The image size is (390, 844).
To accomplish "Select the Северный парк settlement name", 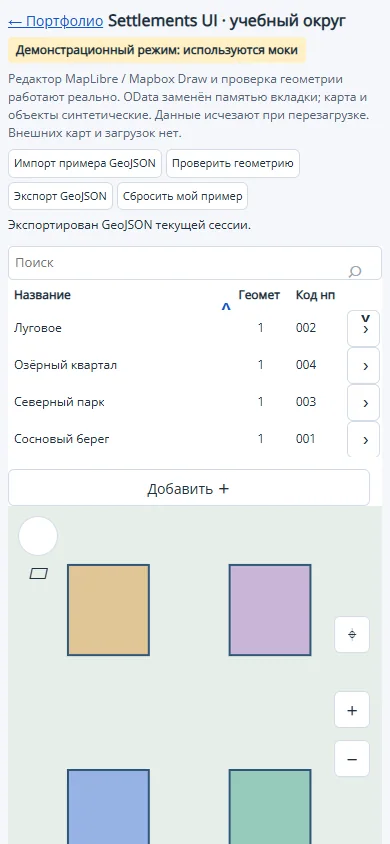I will click(59, 403).
